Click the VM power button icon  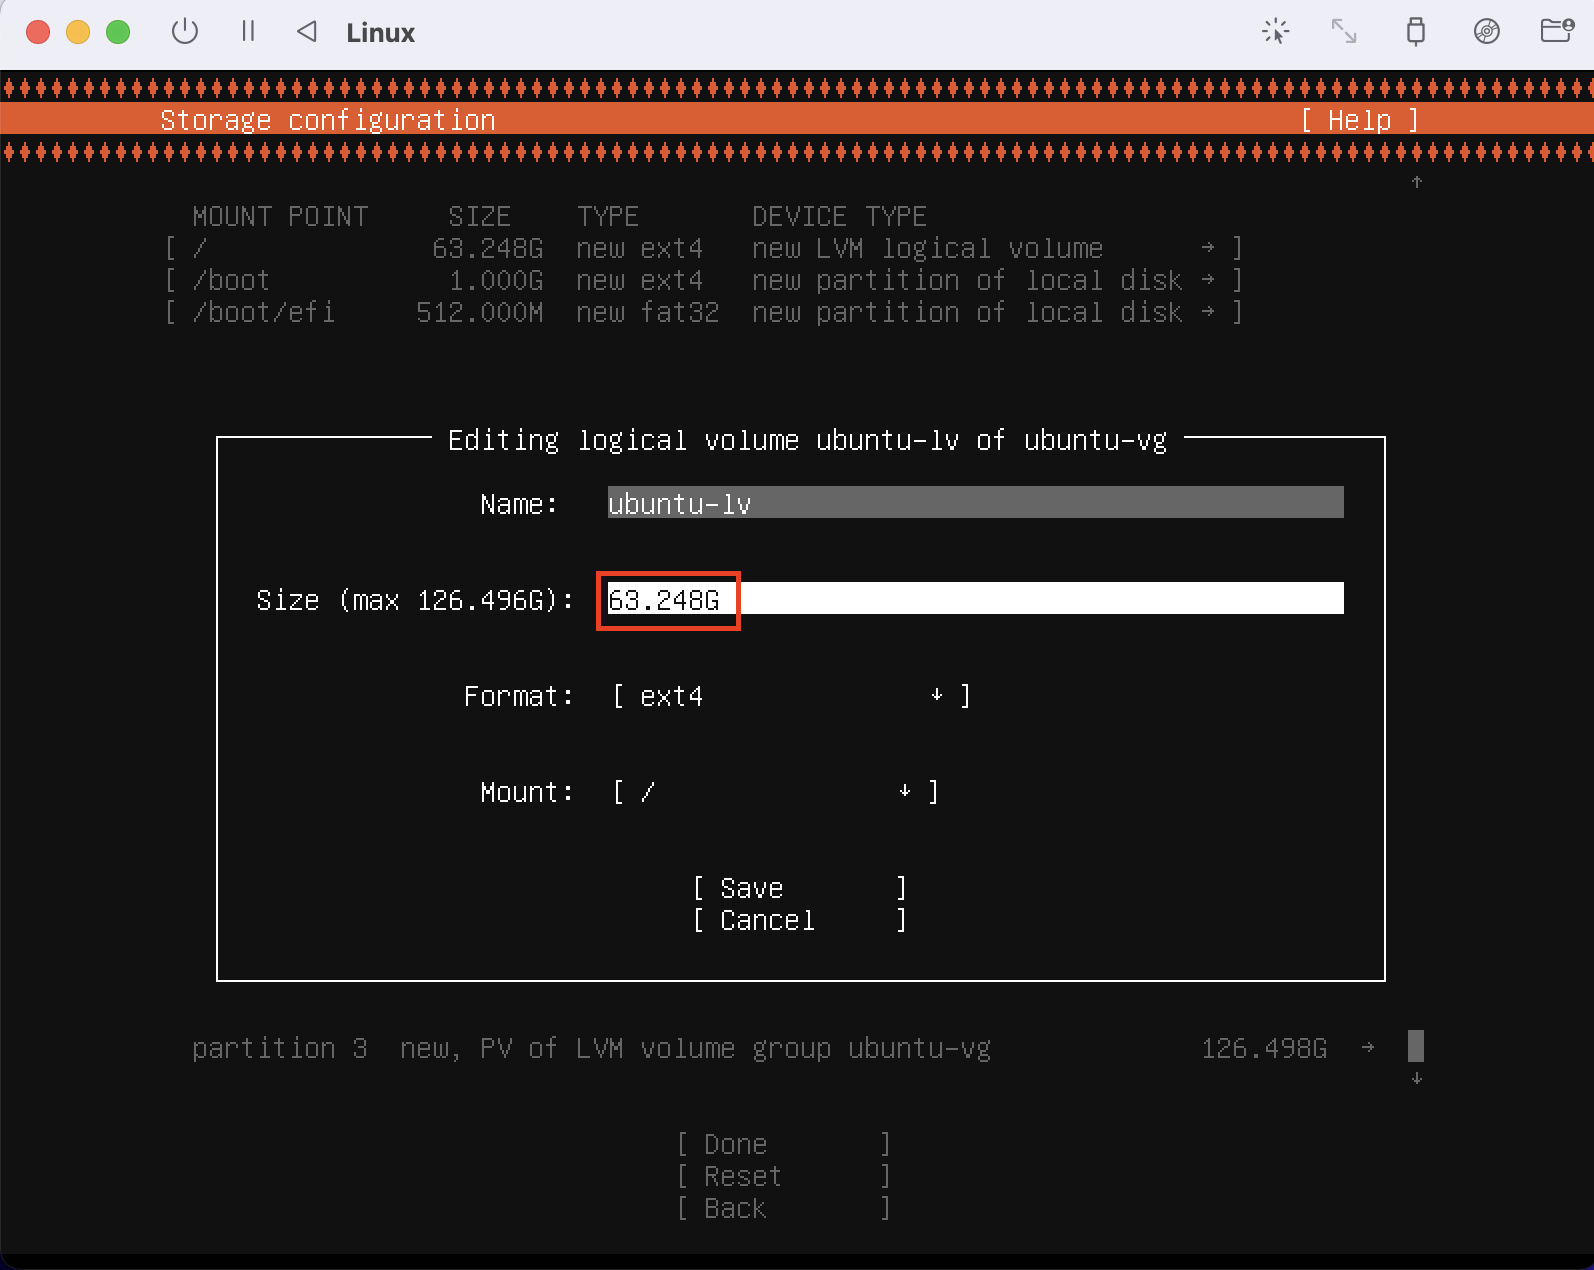tap(185, 32)
